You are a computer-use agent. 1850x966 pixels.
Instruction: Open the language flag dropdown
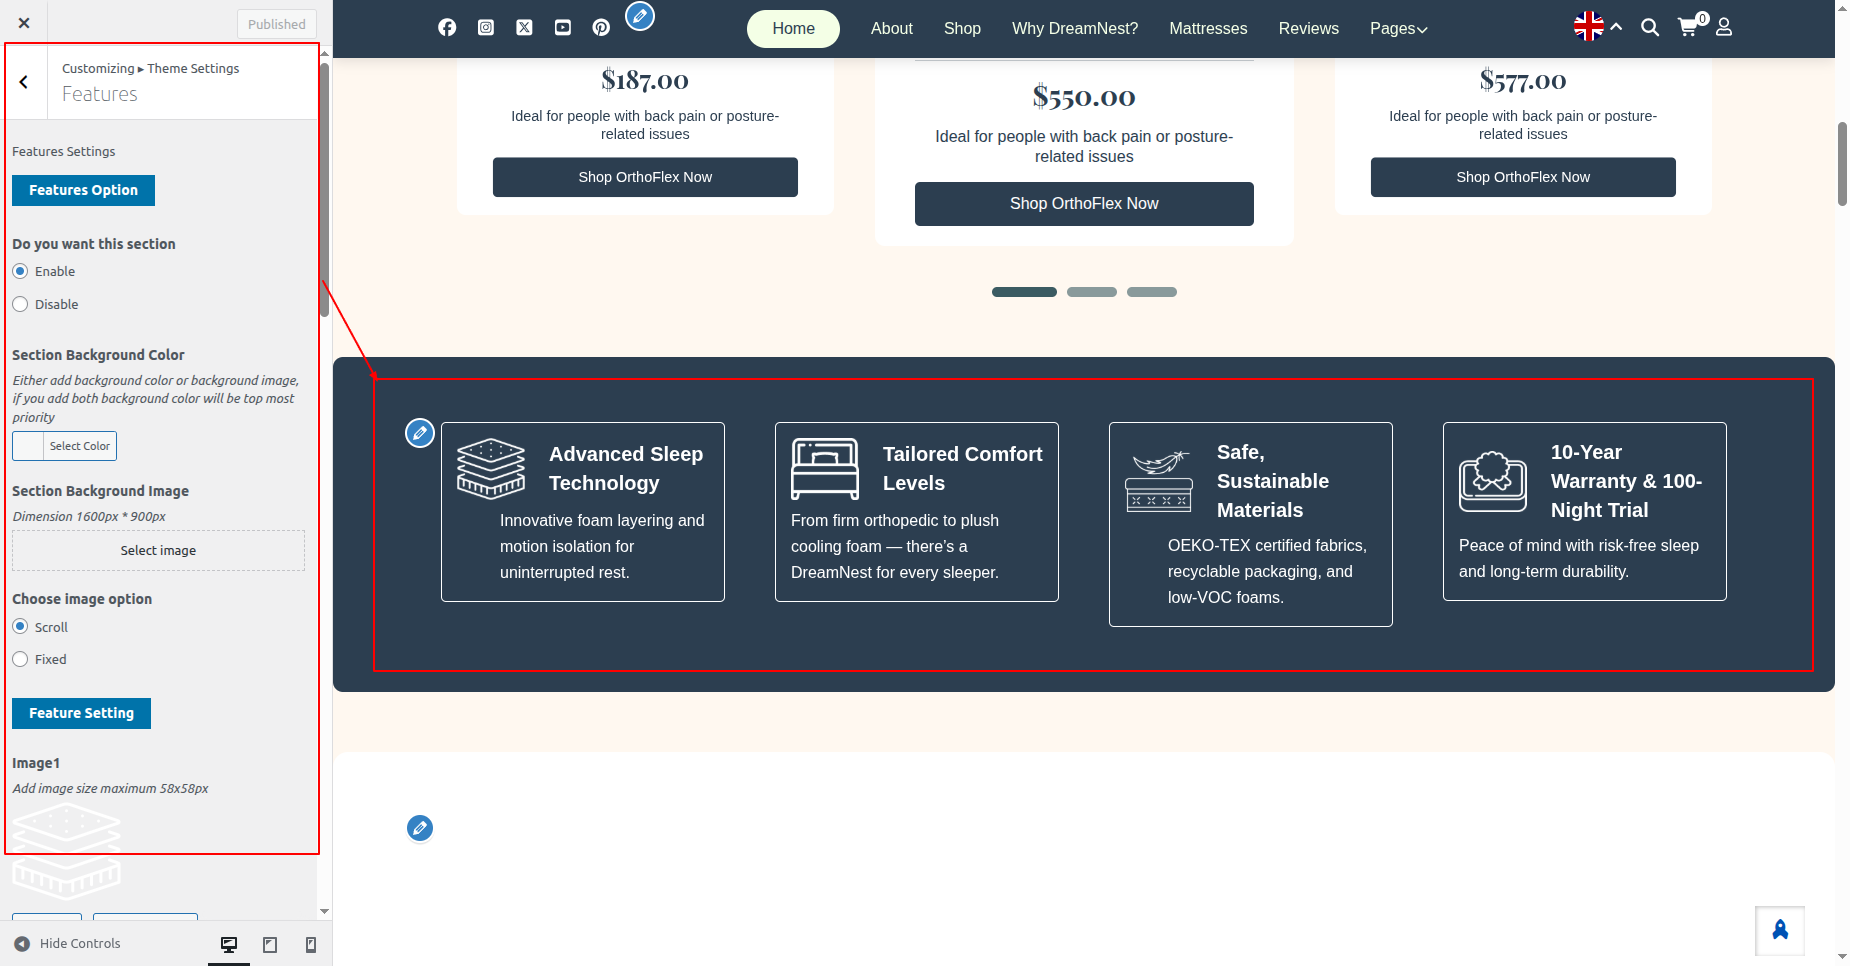coord(1597,27)
